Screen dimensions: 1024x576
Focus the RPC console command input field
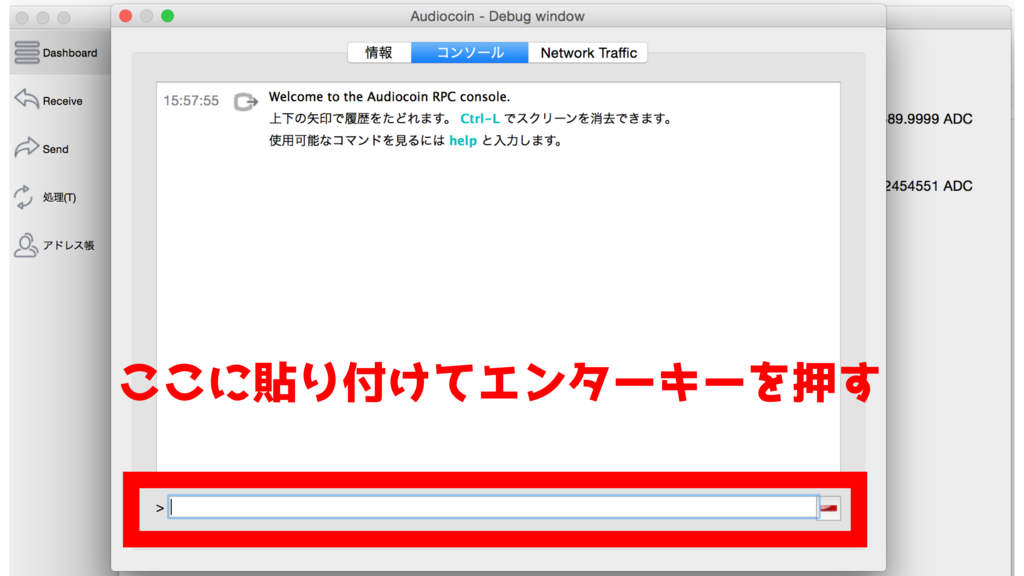click(x=493, y=507)
